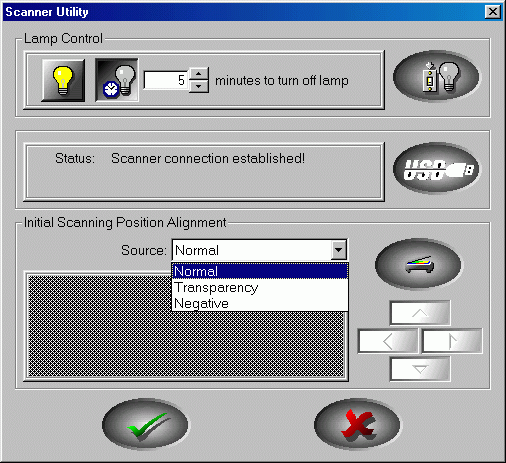This screenshot has width=506, height=463.
Task: Increase lamp-off minutes with spinner up arrow
Action: click(x=199, y=74)
